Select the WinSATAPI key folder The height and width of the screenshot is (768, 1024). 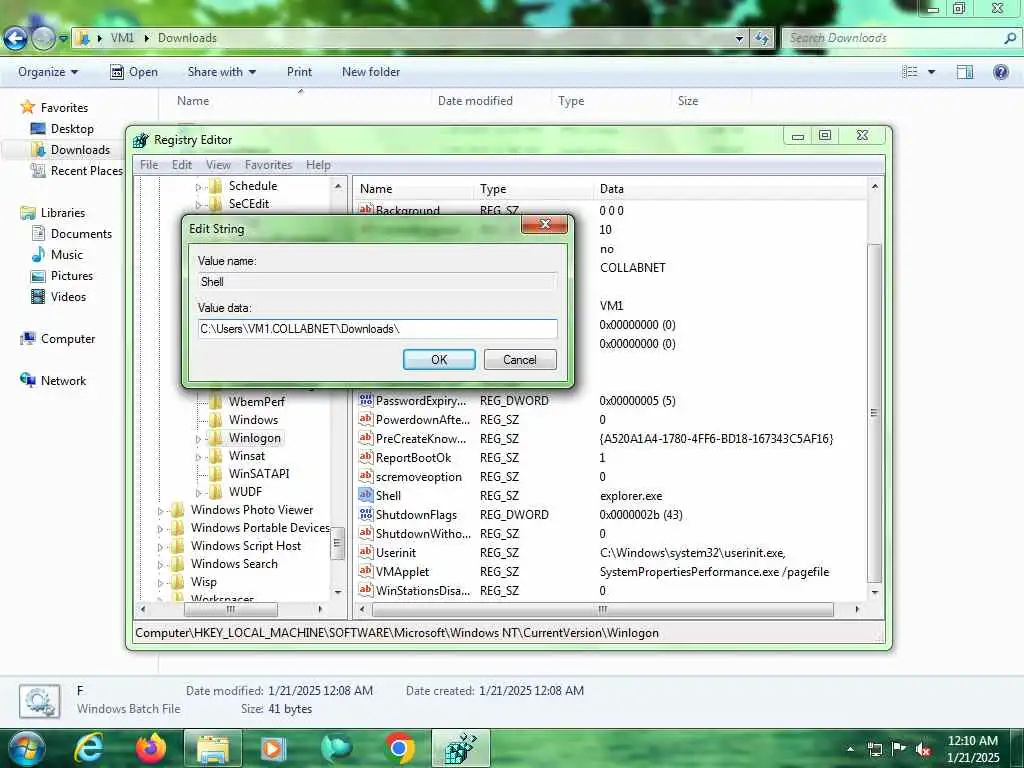216,473
